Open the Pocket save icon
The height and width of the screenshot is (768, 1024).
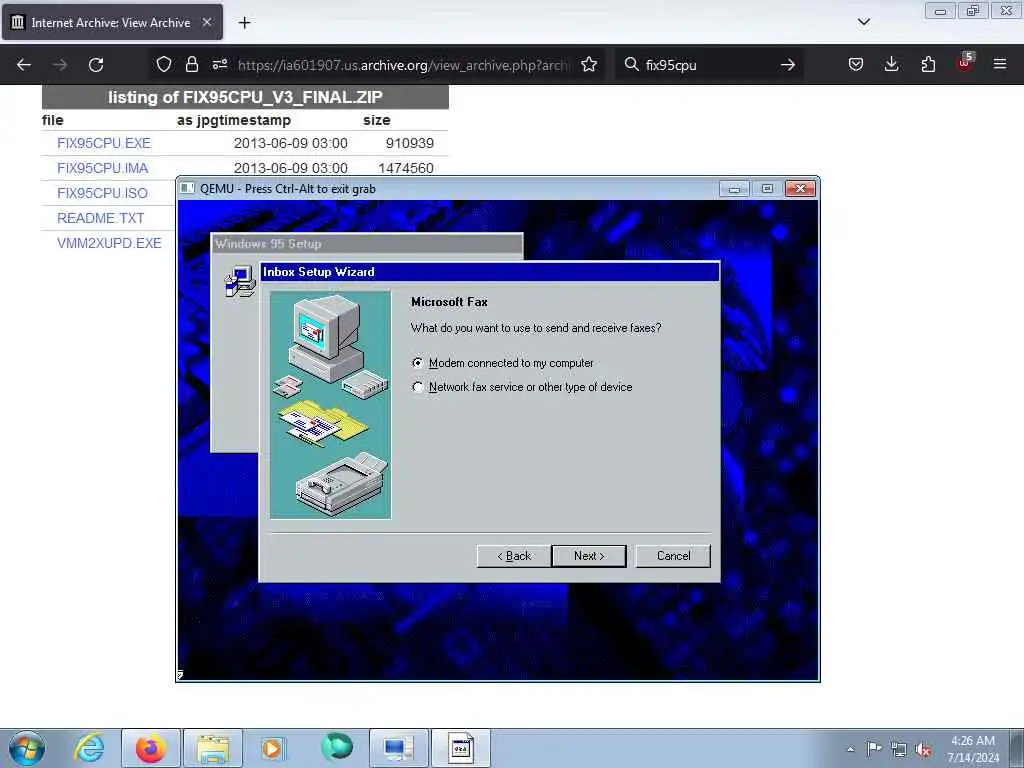coord(856,65)
